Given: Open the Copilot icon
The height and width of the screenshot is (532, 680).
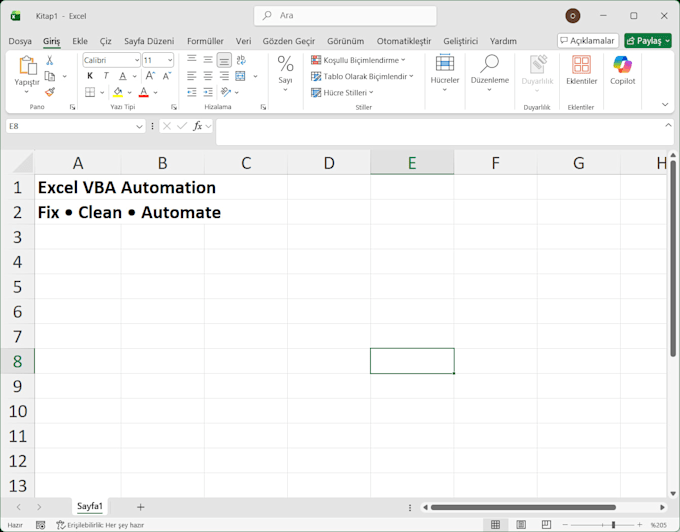Looking at the screenshot, I should pyautogui.click(x=622, y=65).
